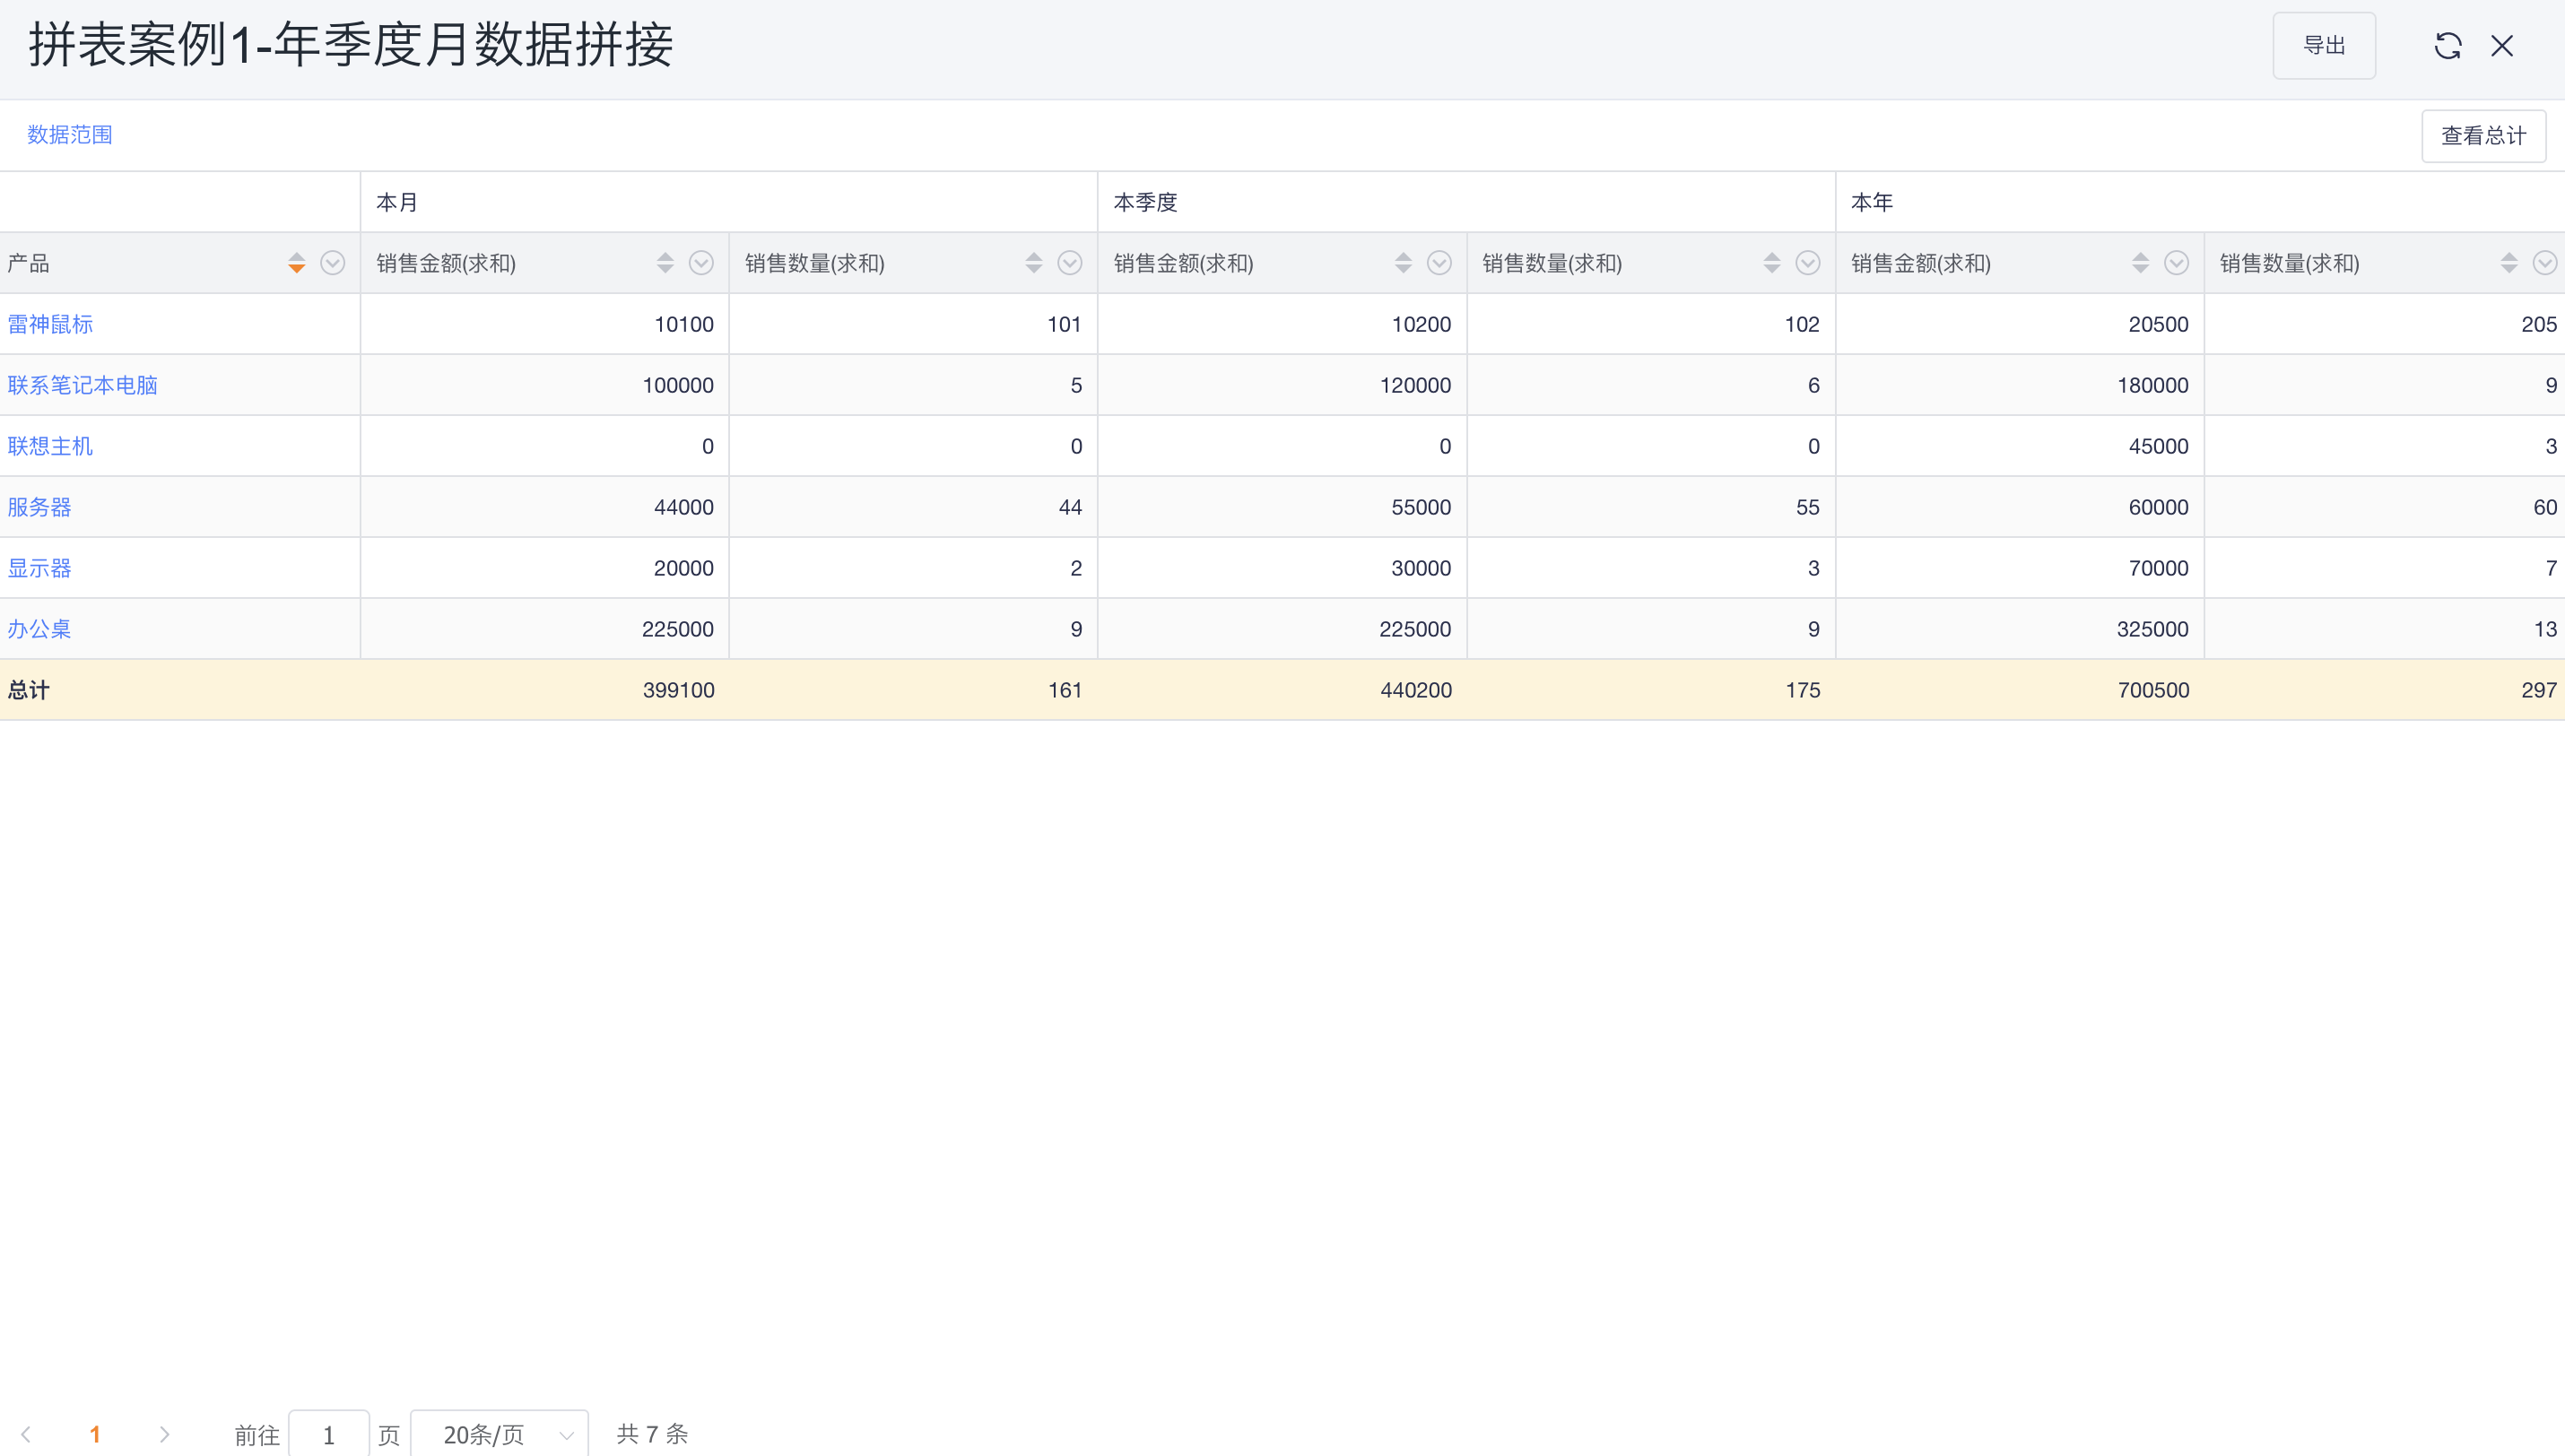This screenshot has width=2565, height=1456.
Task: Open 本月 销售数量(求和) column menu
Action: click(1070, 263)
